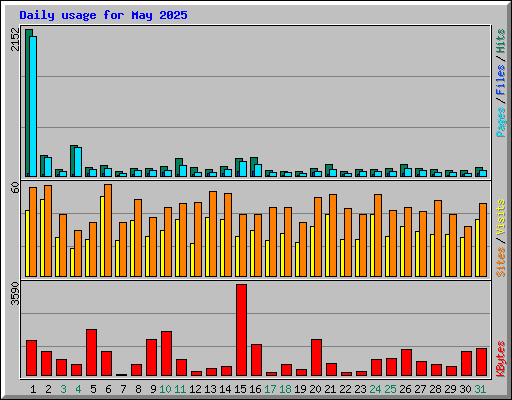
Task: Click green day 31 label
Action: 480,389
